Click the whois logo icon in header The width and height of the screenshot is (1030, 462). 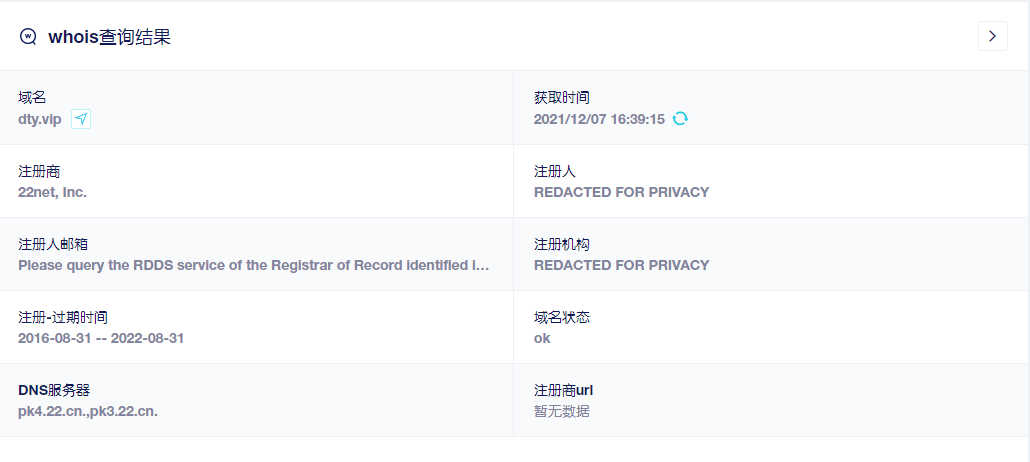(x=28, y=36)
